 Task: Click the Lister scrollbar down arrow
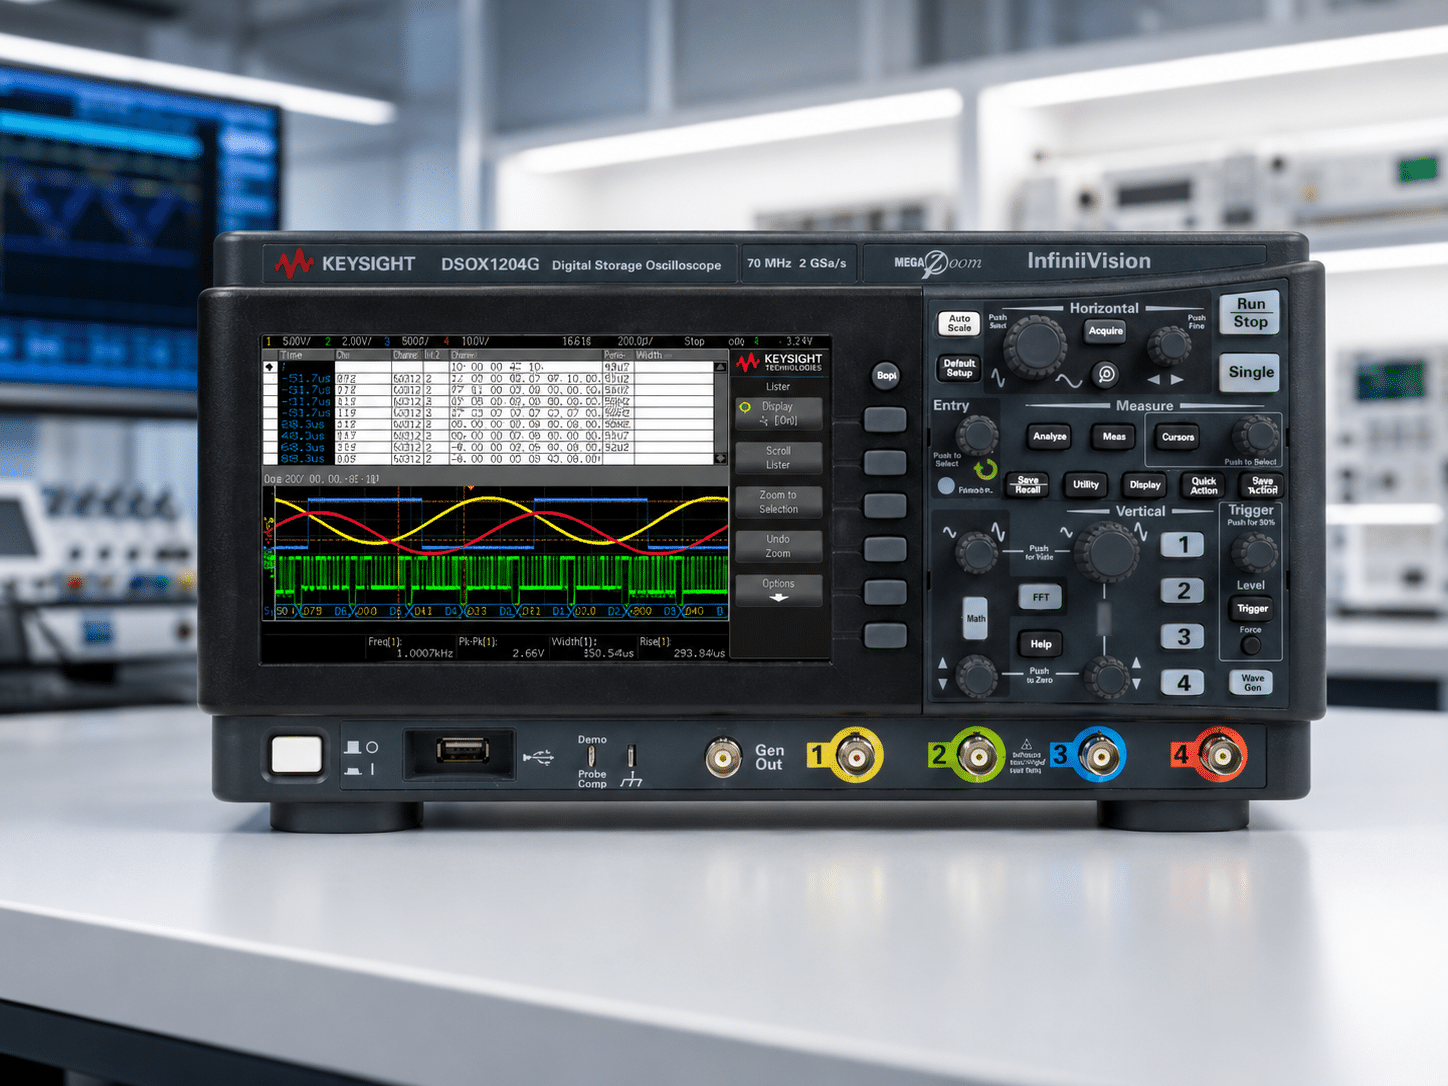tap(720, 458)
